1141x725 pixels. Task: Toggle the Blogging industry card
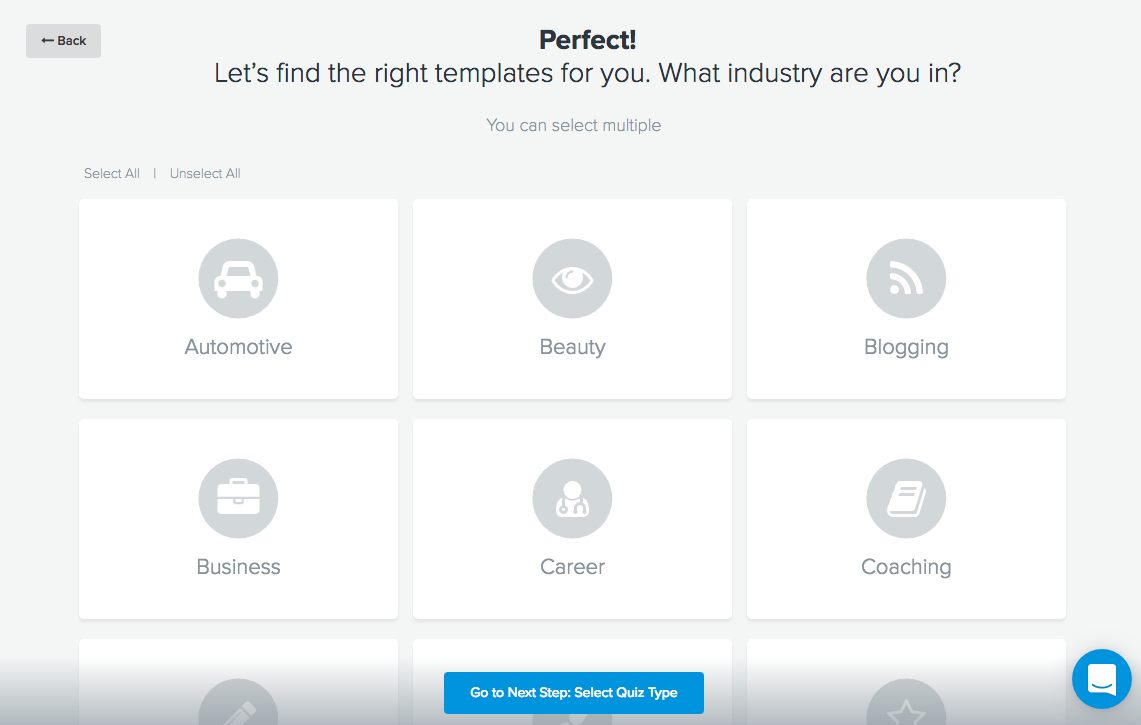point(906,299)
